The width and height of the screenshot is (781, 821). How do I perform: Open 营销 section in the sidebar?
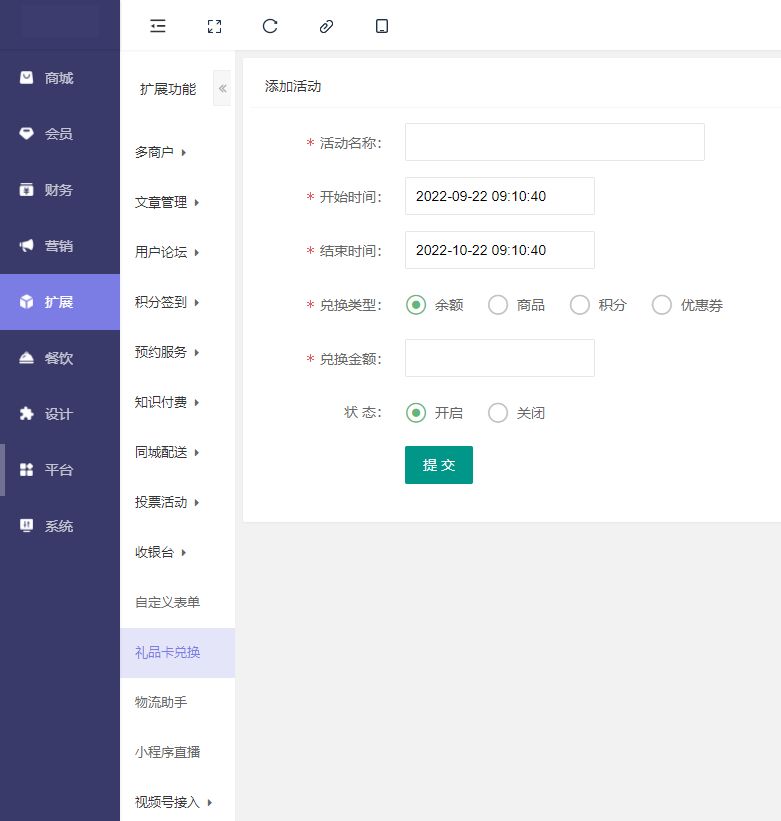tap(59, 246)
